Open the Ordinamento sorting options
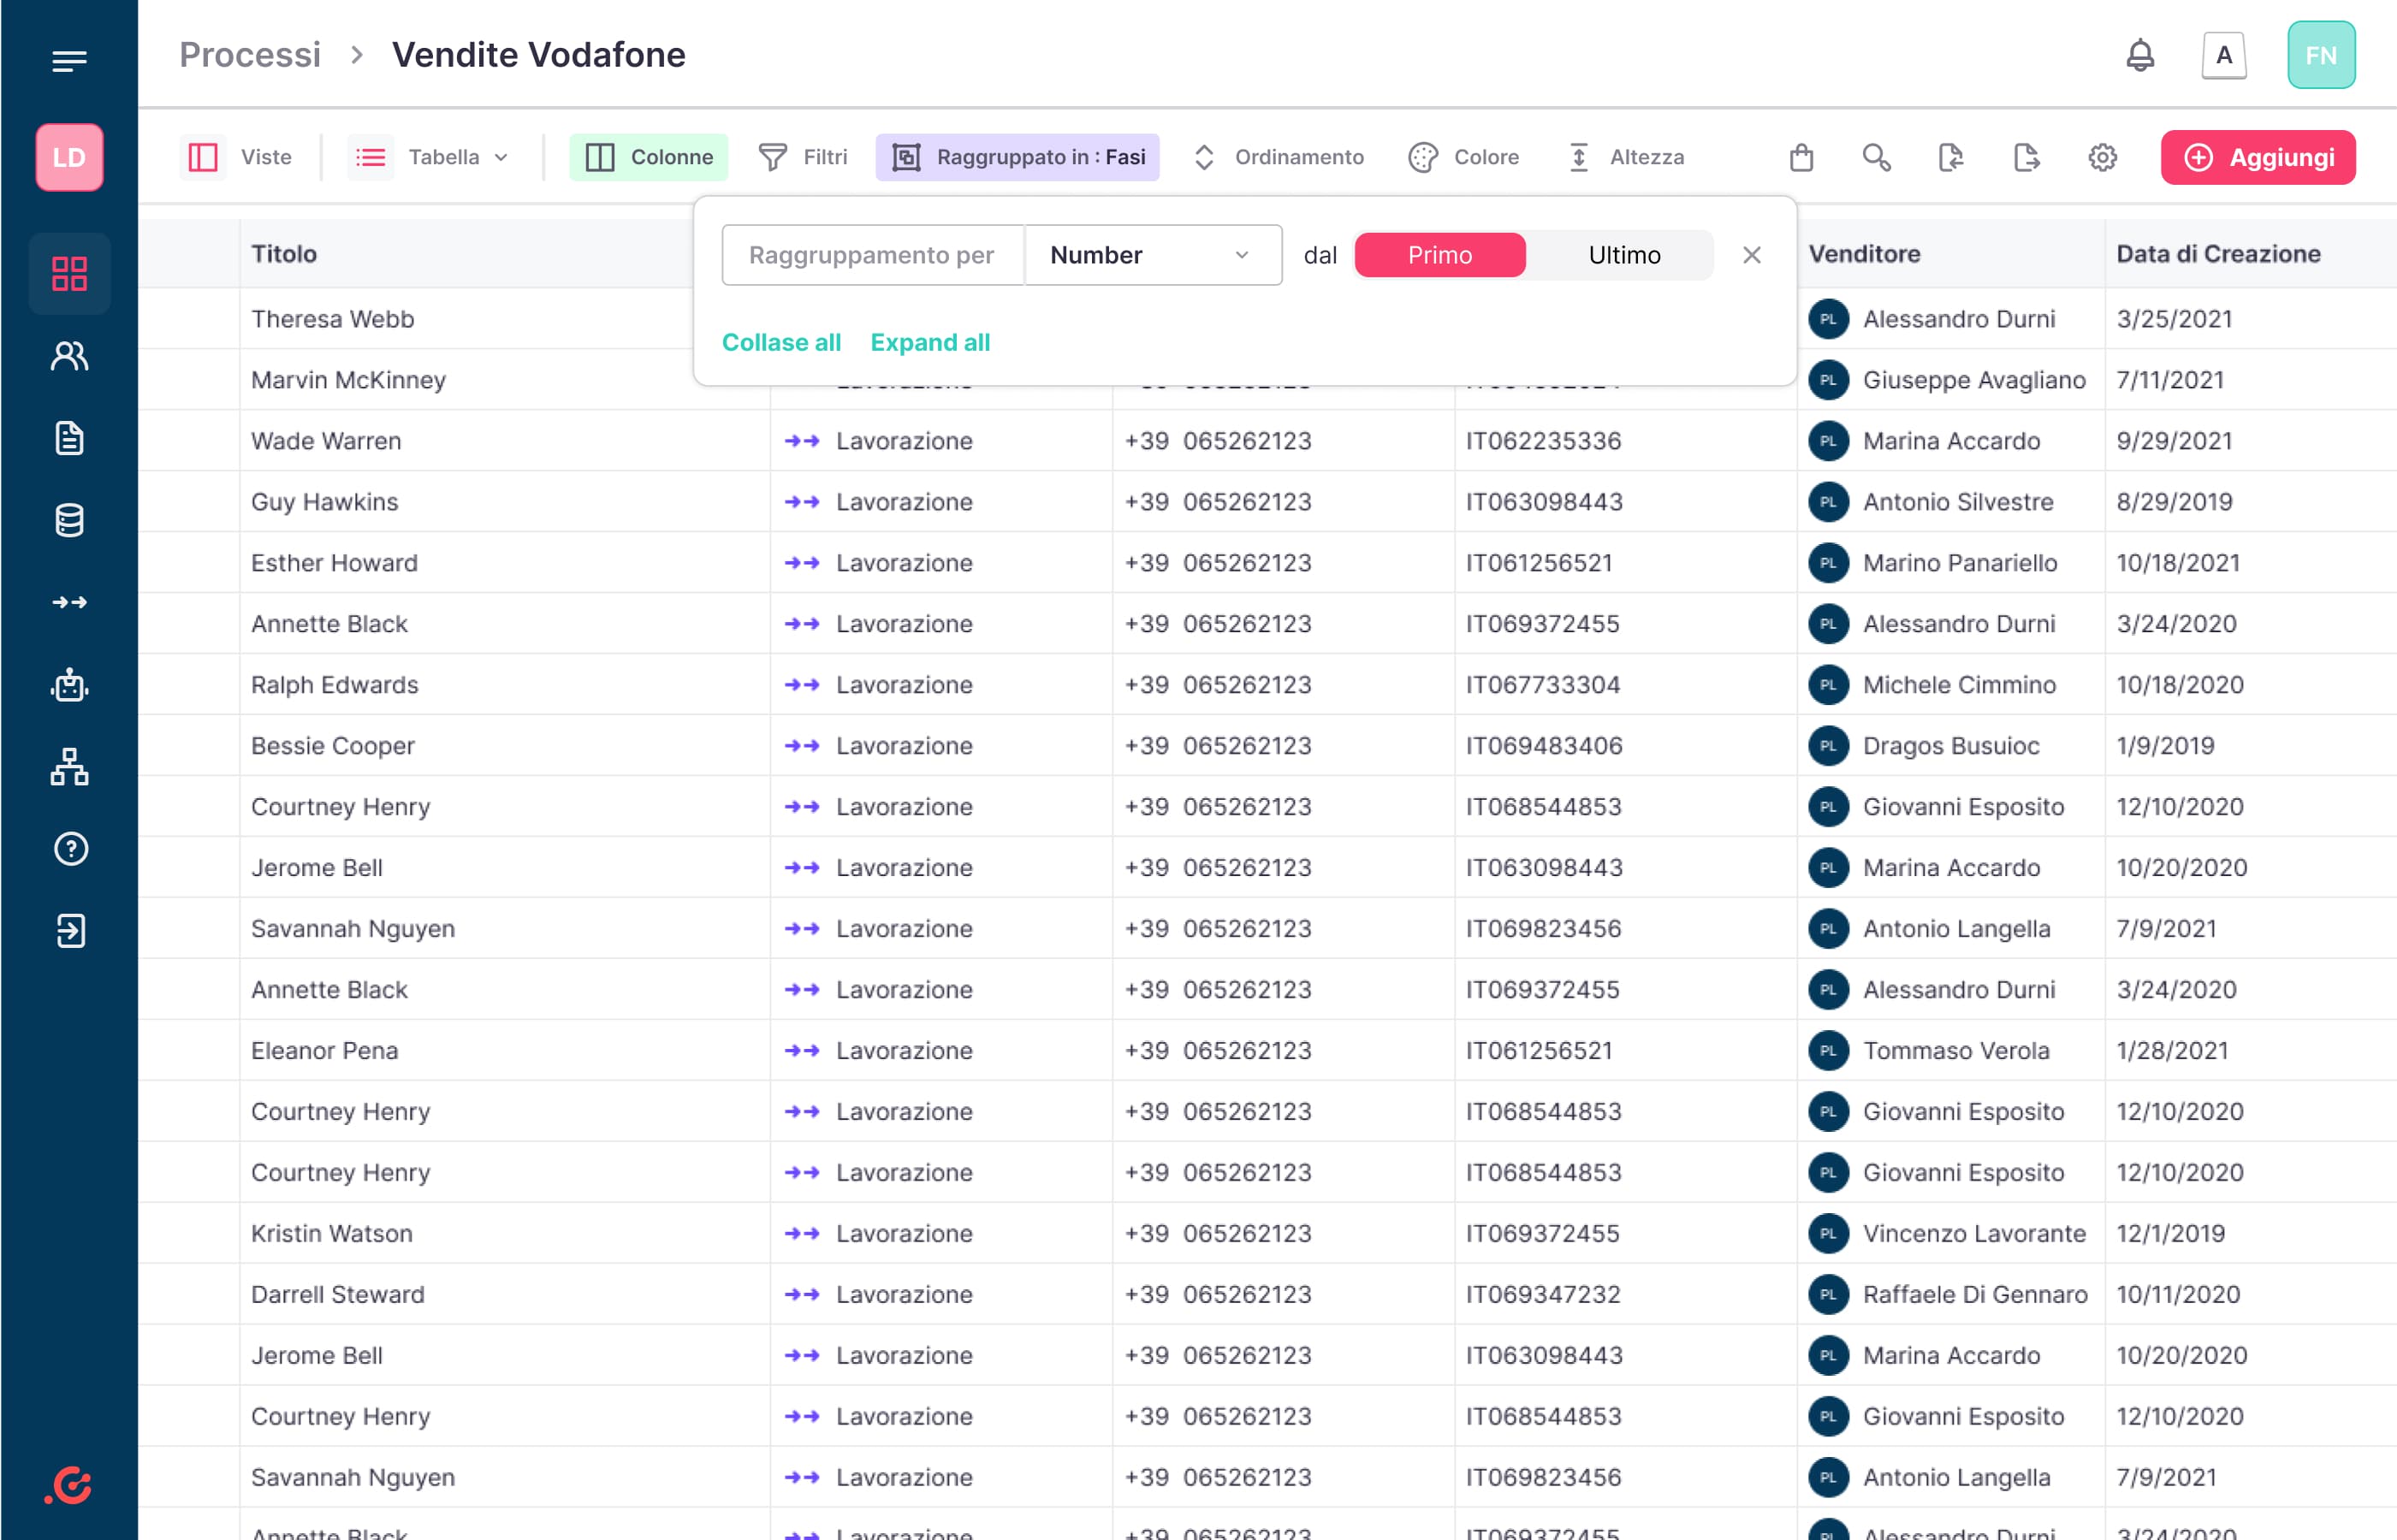The height and width of the screenshot is (1540, 2397). pos(1278,157)
